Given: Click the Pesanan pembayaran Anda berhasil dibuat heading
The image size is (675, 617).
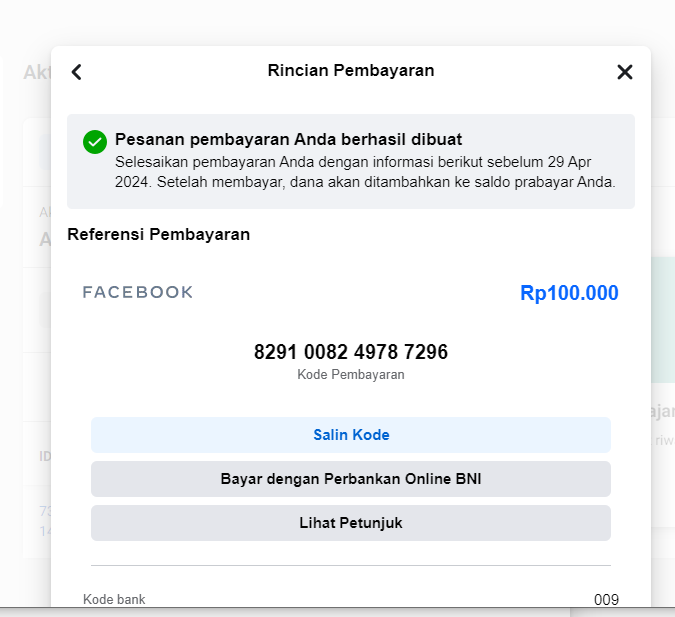Looking at the screenshot, I should (288, 140).
